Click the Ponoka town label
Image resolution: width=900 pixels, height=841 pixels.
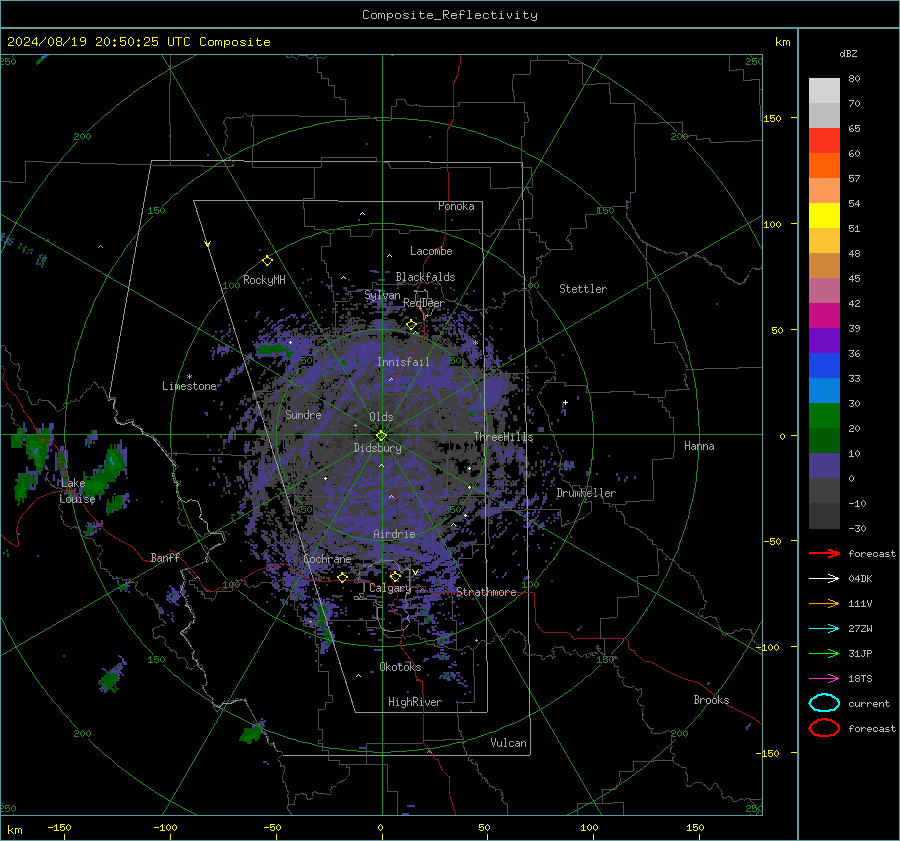point(456,207)
